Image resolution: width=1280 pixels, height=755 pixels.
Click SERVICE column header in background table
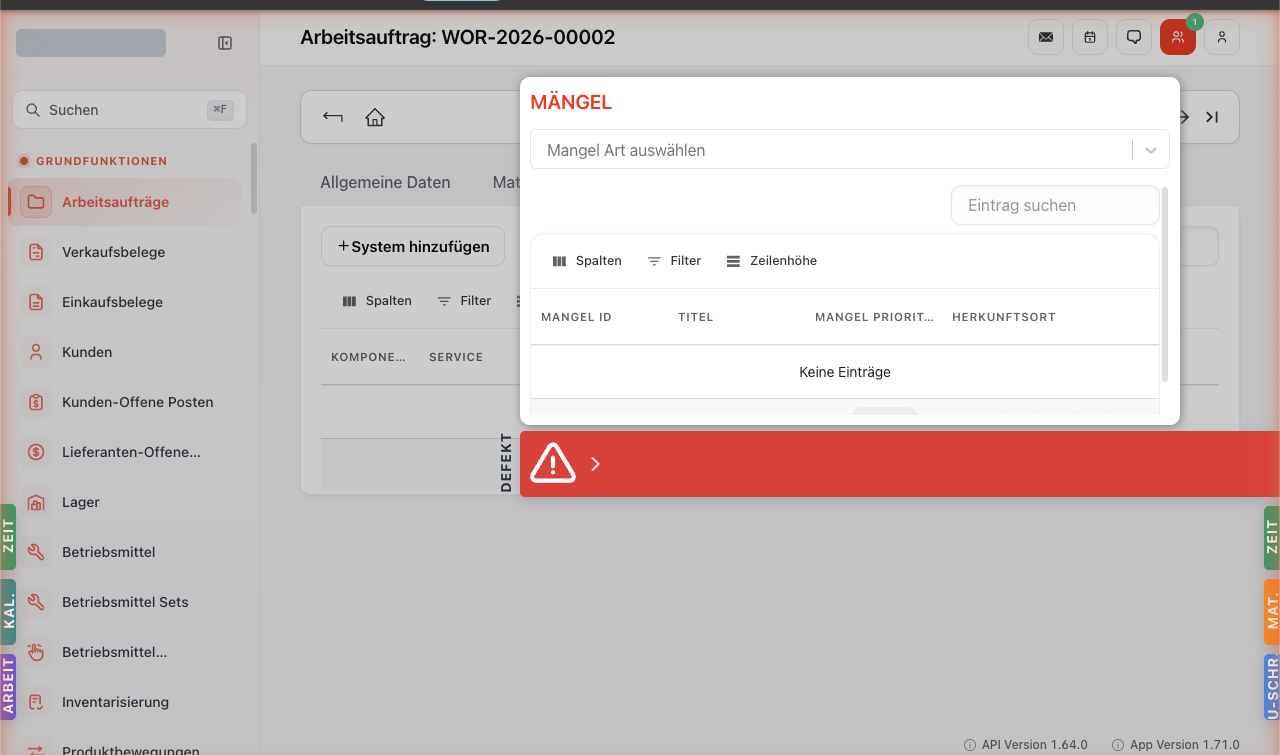pos(456,357)
